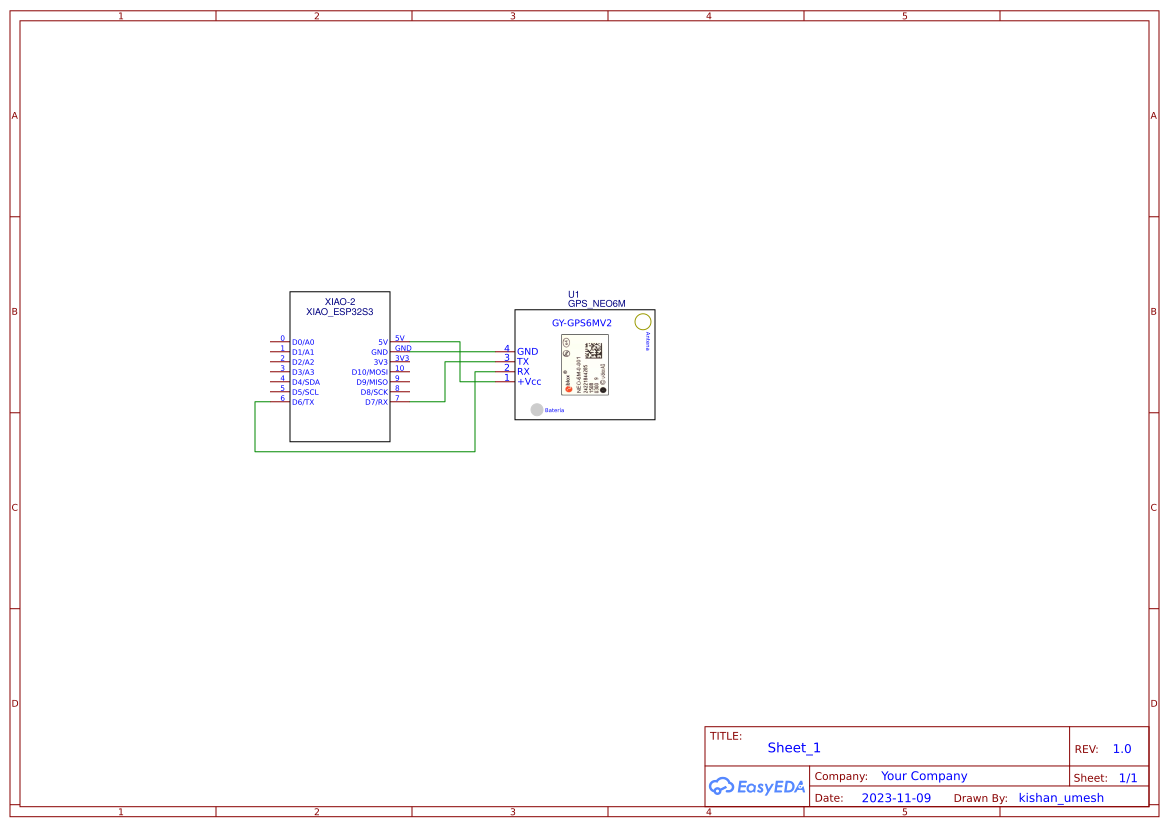
Task: Click the TX pin on GPS module
Action: point(523,361)
